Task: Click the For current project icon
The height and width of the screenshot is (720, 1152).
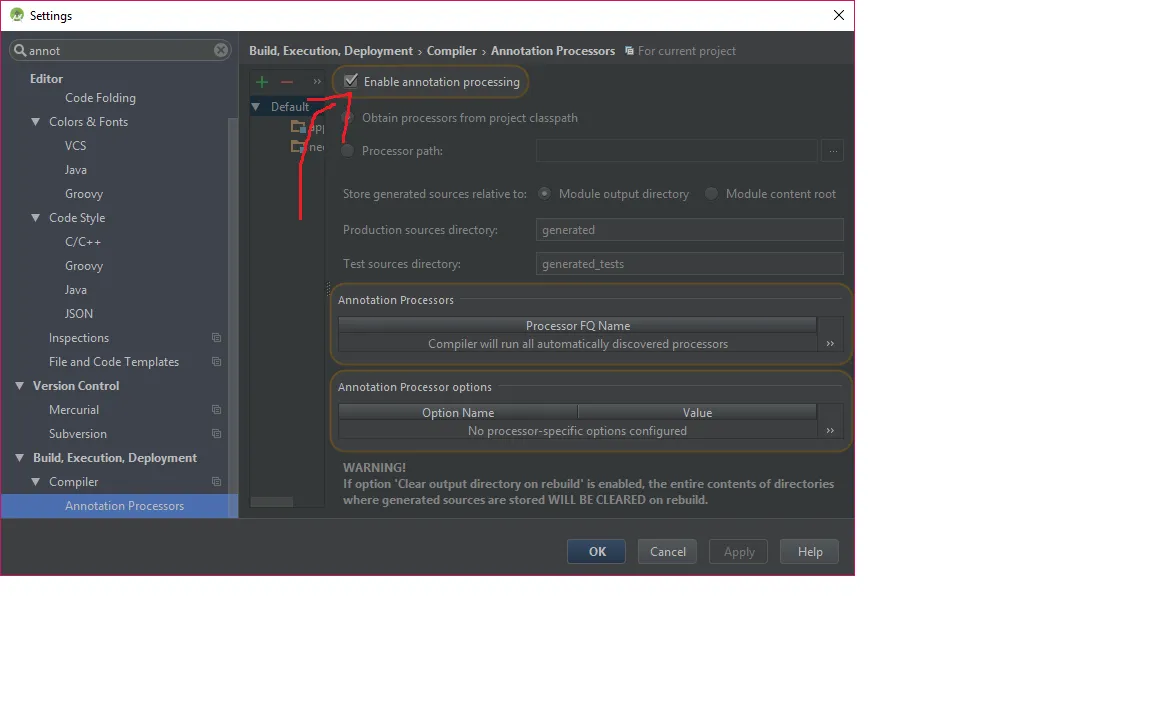Action: [x=629, y=51]
